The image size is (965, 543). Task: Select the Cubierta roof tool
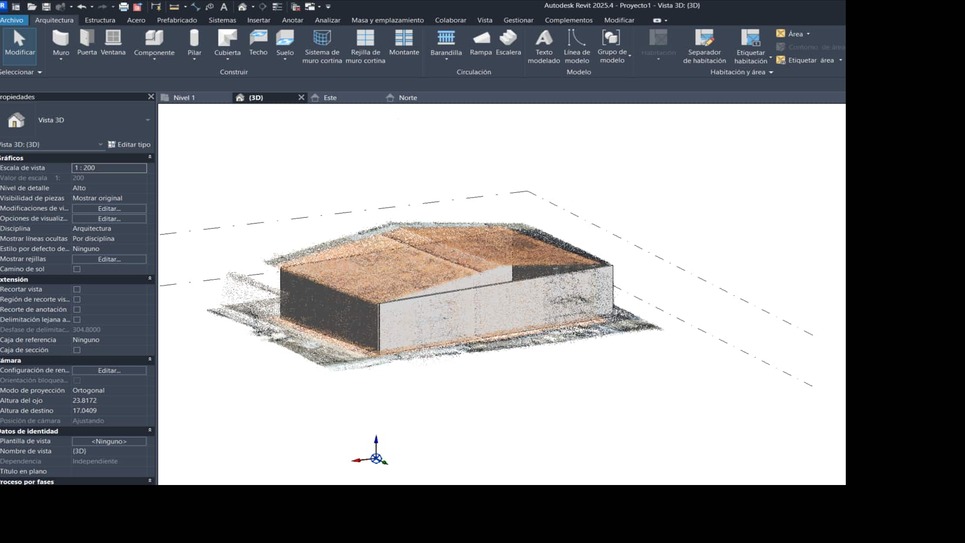(227, 43)
